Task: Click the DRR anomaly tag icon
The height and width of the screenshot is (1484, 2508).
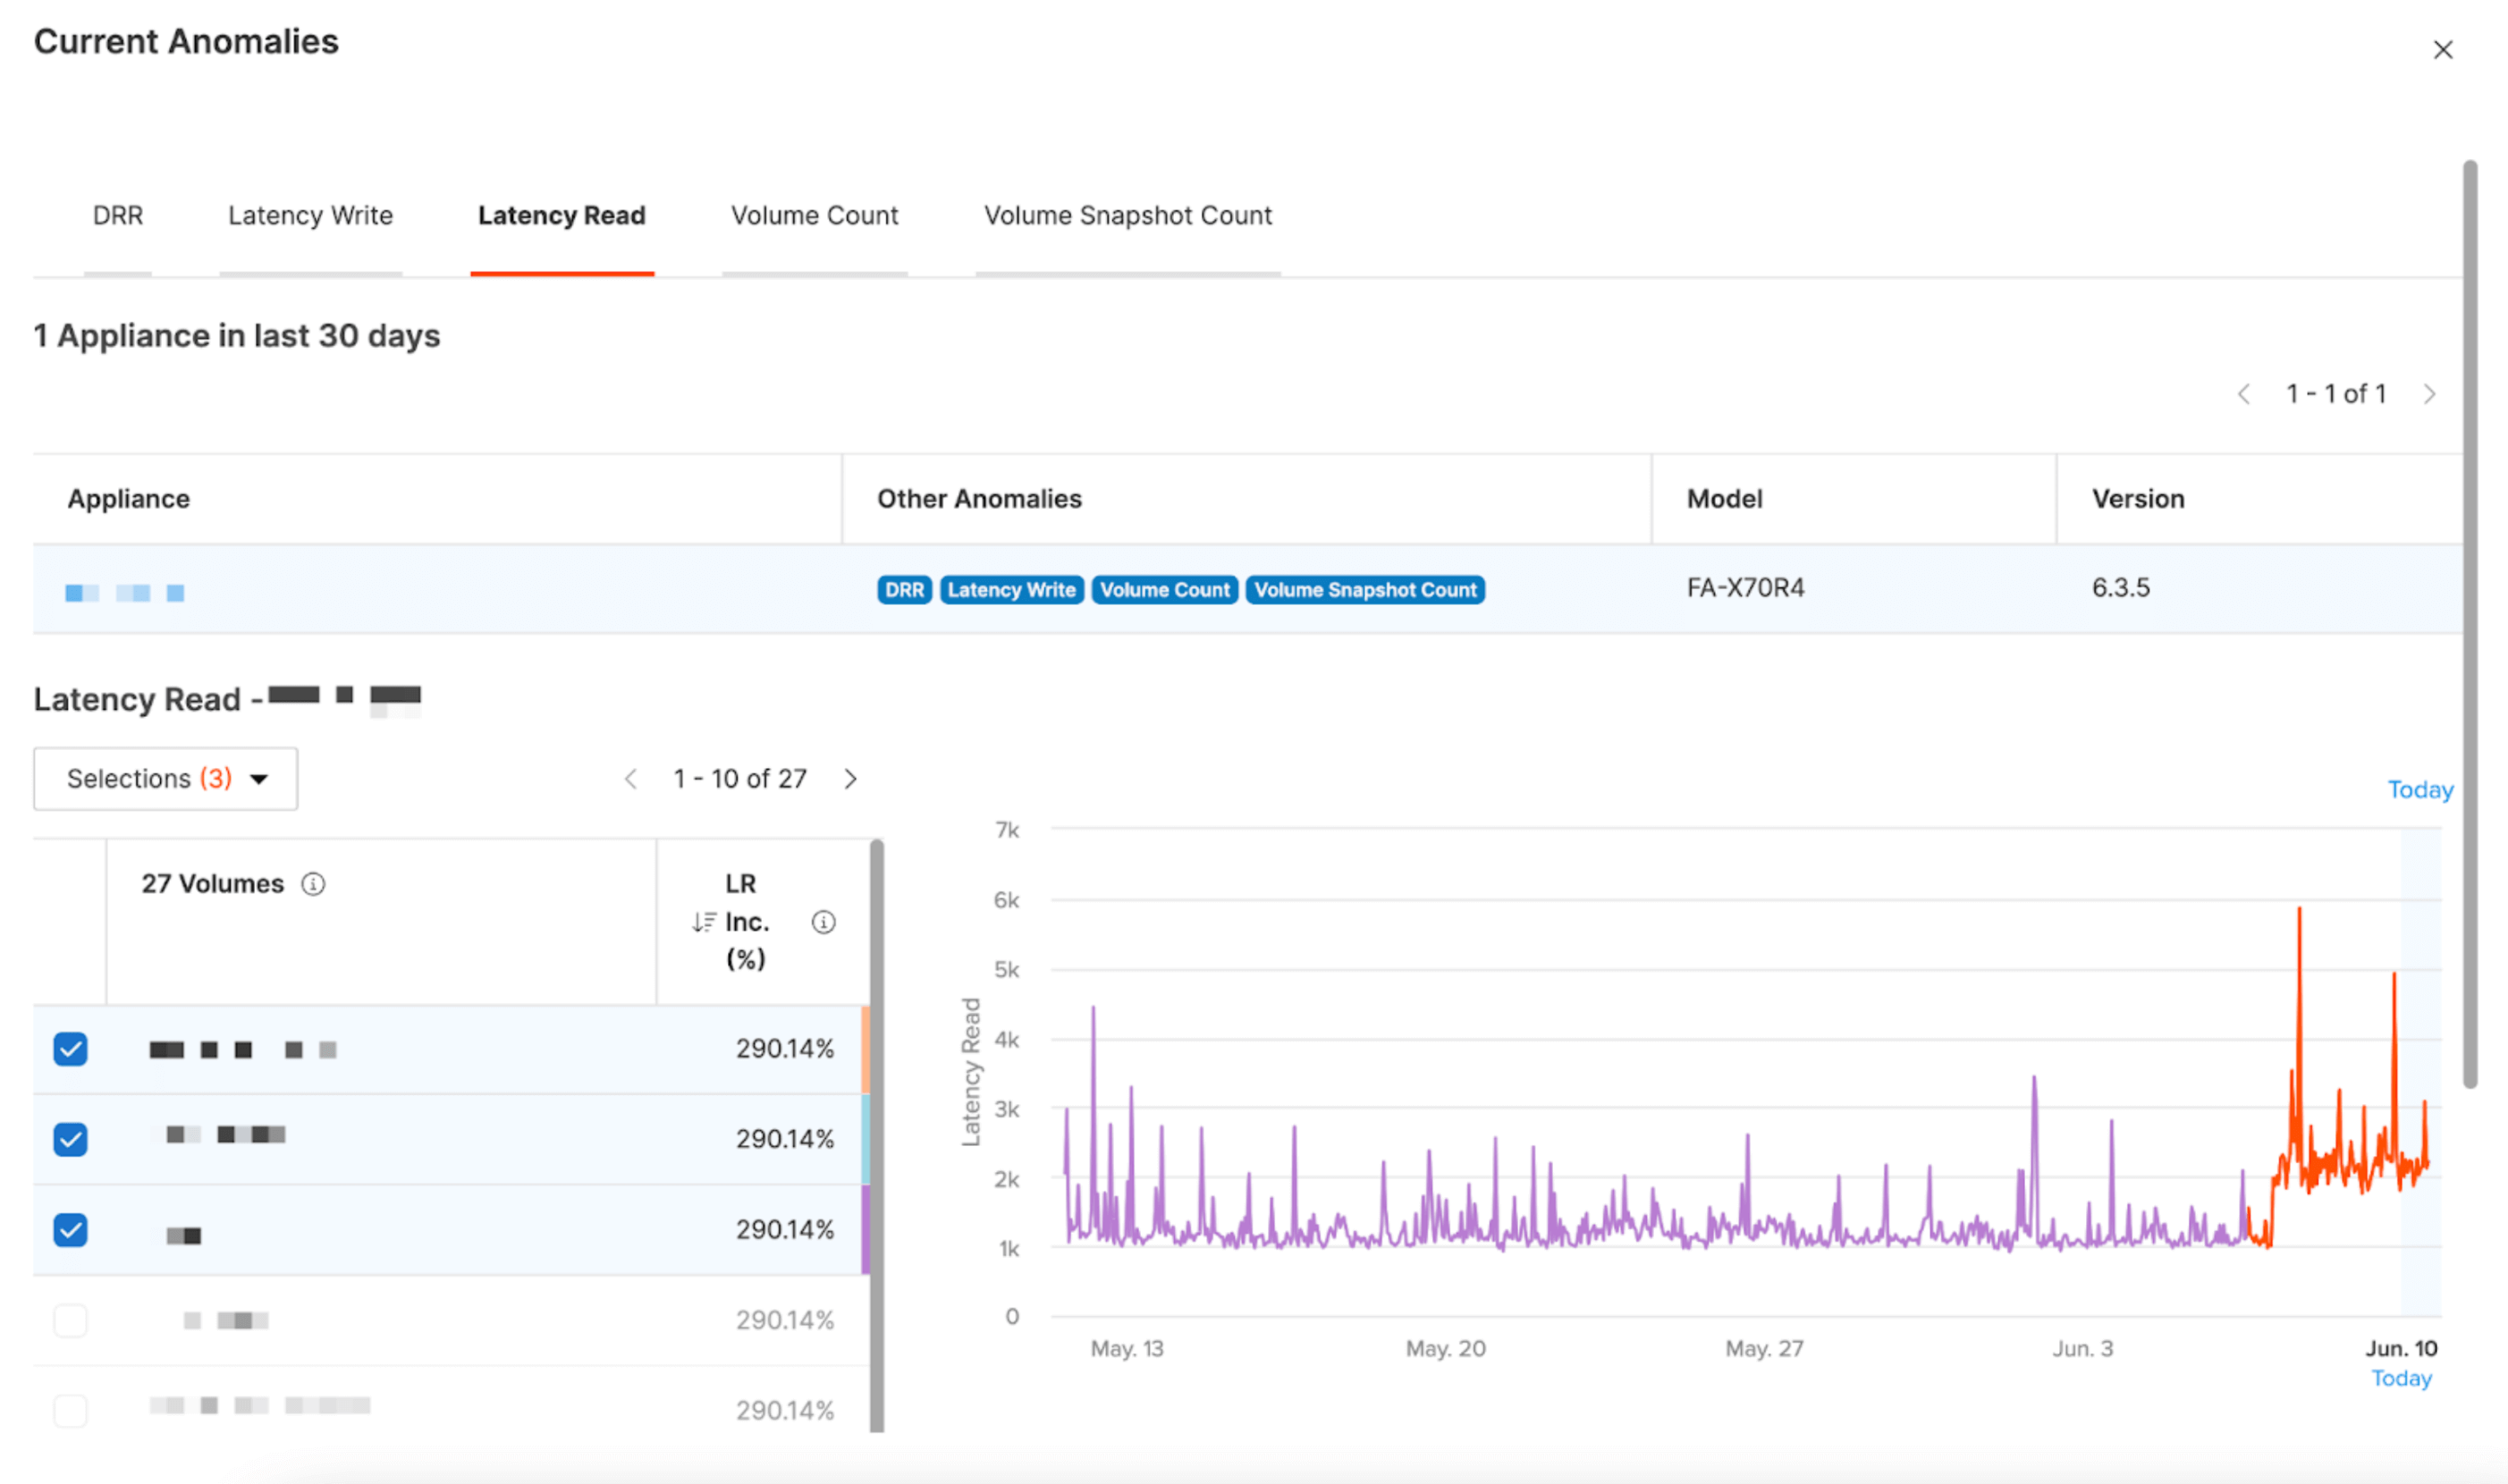Action: pyautogui.click(x=902, y=590)
